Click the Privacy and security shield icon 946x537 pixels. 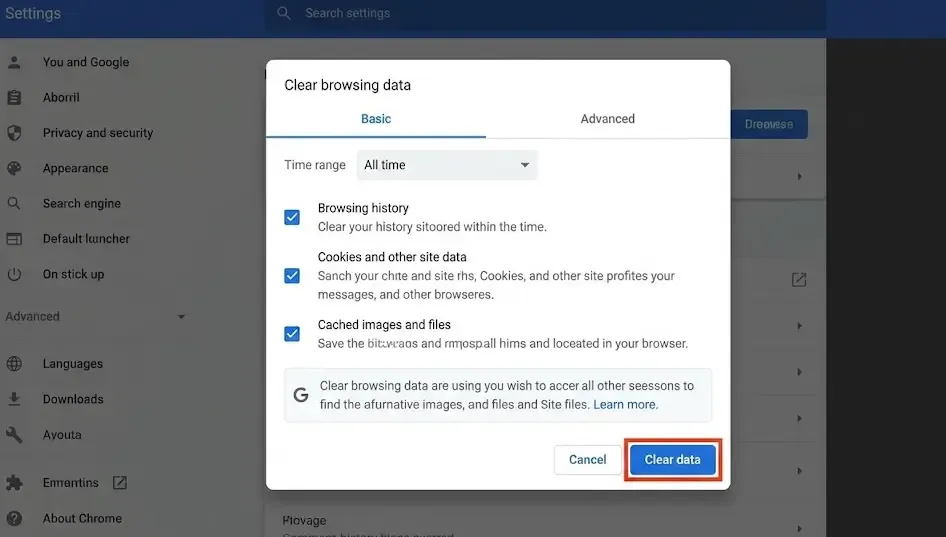point(14,133)
